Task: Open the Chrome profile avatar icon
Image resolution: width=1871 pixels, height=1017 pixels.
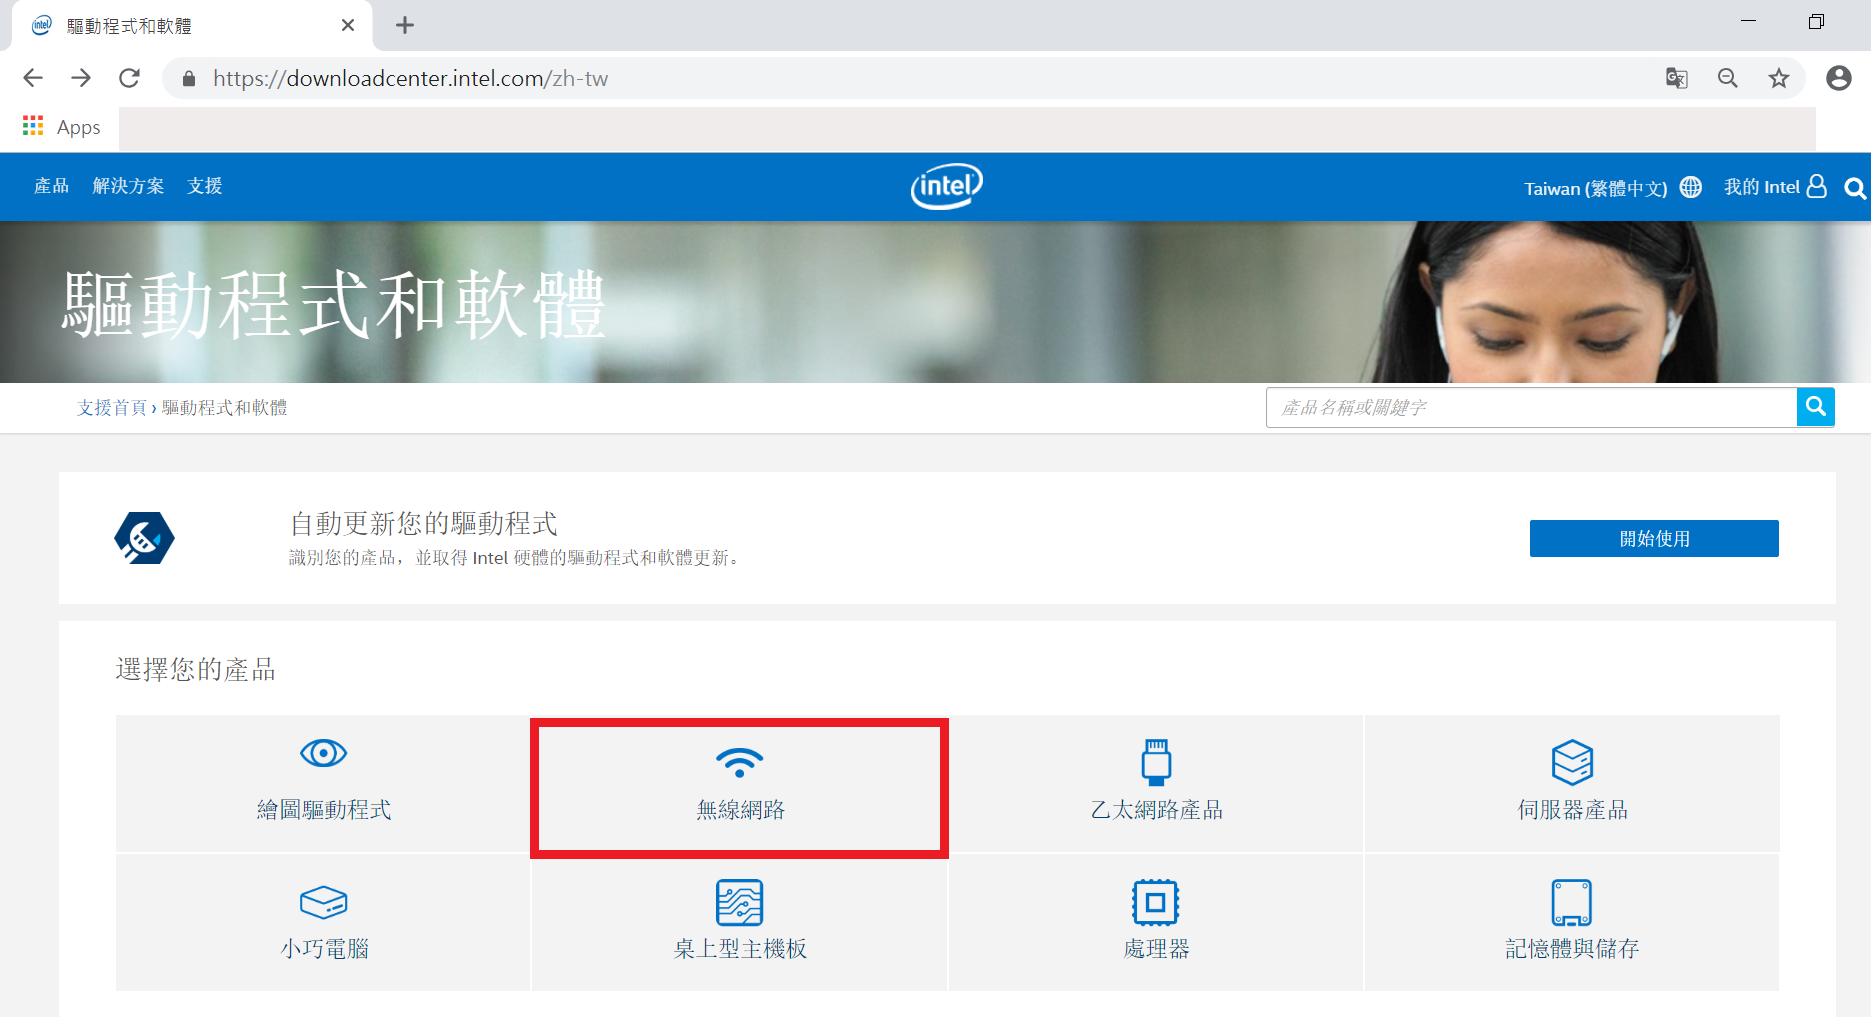Action: [x=1839, y=78]
